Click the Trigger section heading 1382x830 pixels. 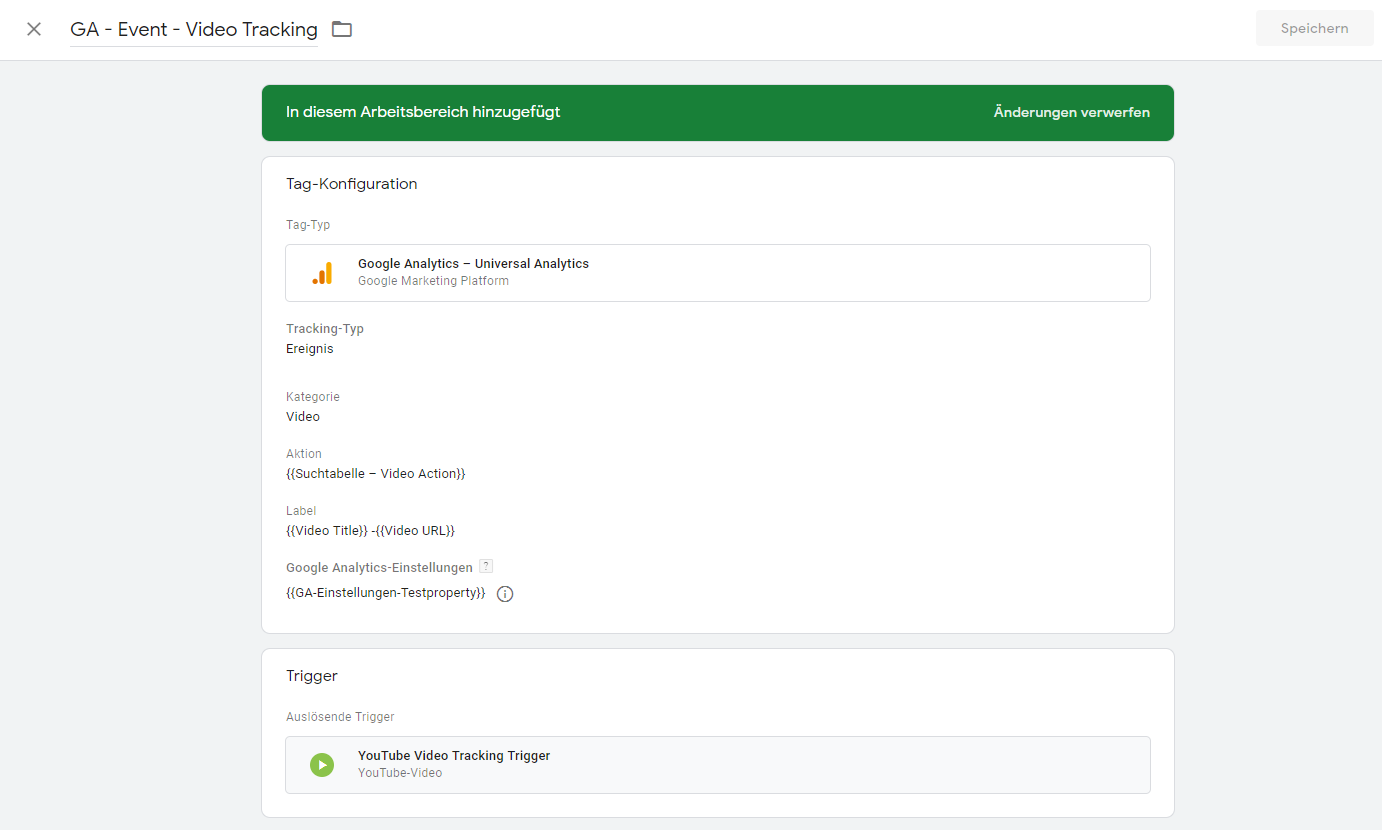(x=312, y=676)
